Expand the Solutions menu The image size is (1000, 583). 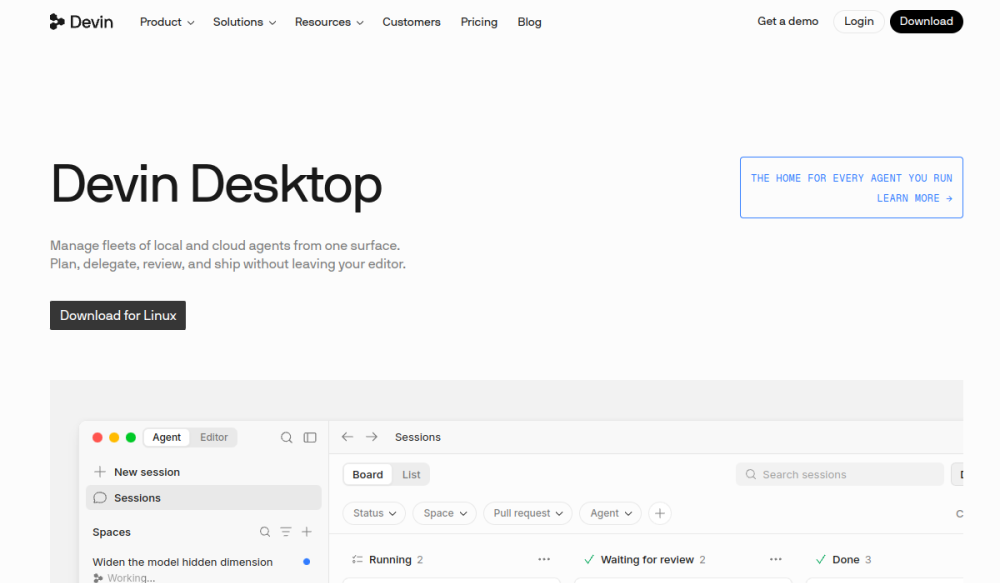245,22
